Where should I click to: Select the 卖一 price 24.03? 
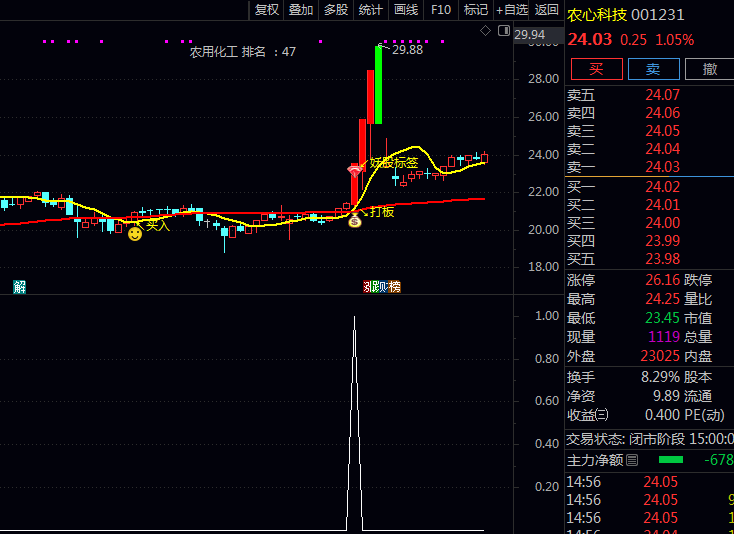[x=662, y=167]
